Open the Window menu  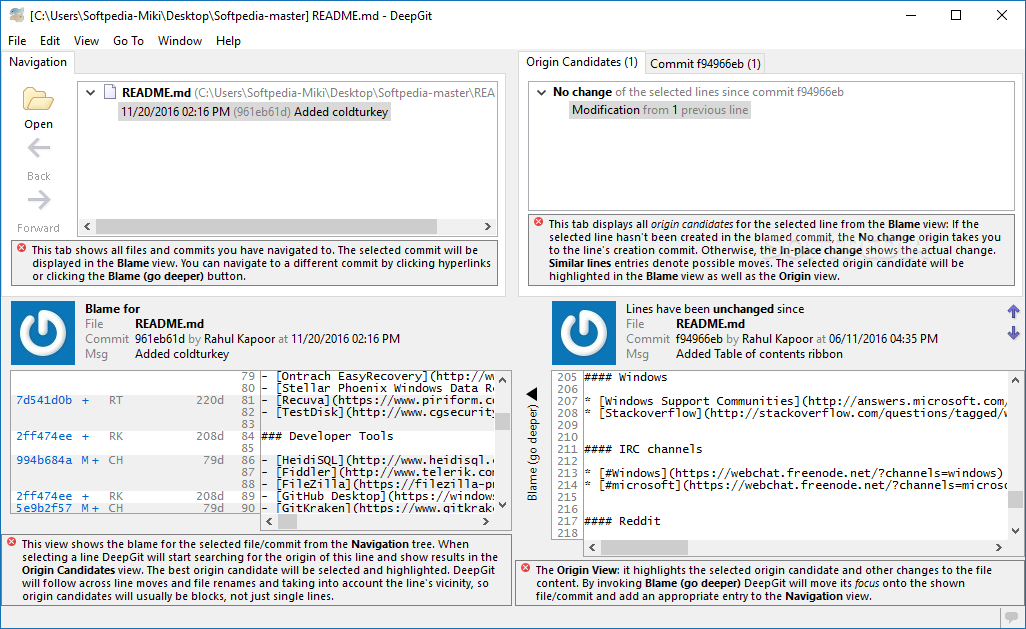180,41
